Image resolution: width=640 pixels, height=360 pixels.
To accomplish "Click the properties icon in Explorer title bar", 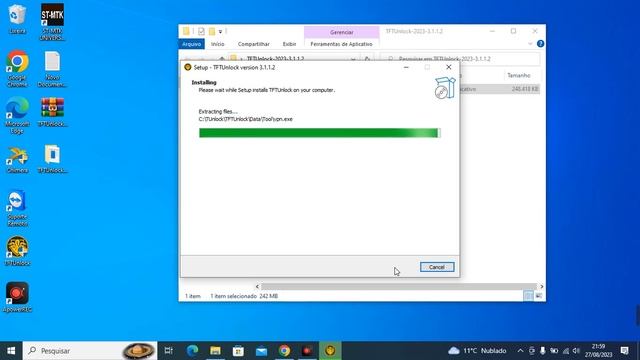I will 201,31.
